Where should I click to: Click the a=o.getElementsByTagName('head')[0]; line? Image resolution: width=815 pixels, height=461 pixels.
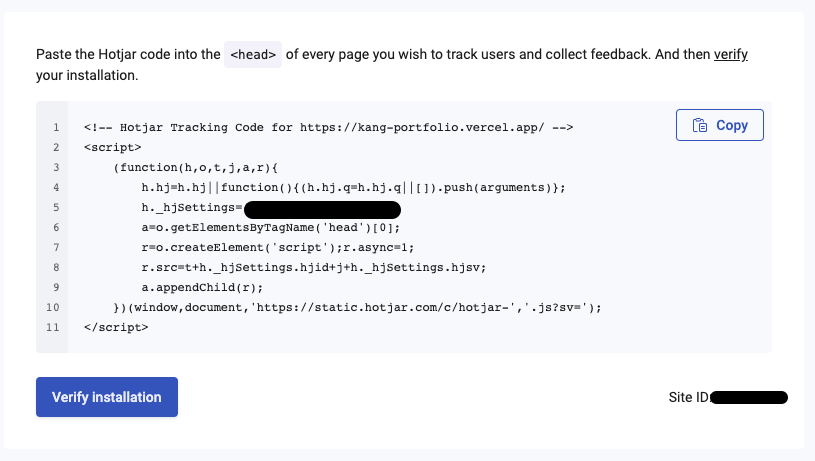pyautogui.click(x=270, y=227)
